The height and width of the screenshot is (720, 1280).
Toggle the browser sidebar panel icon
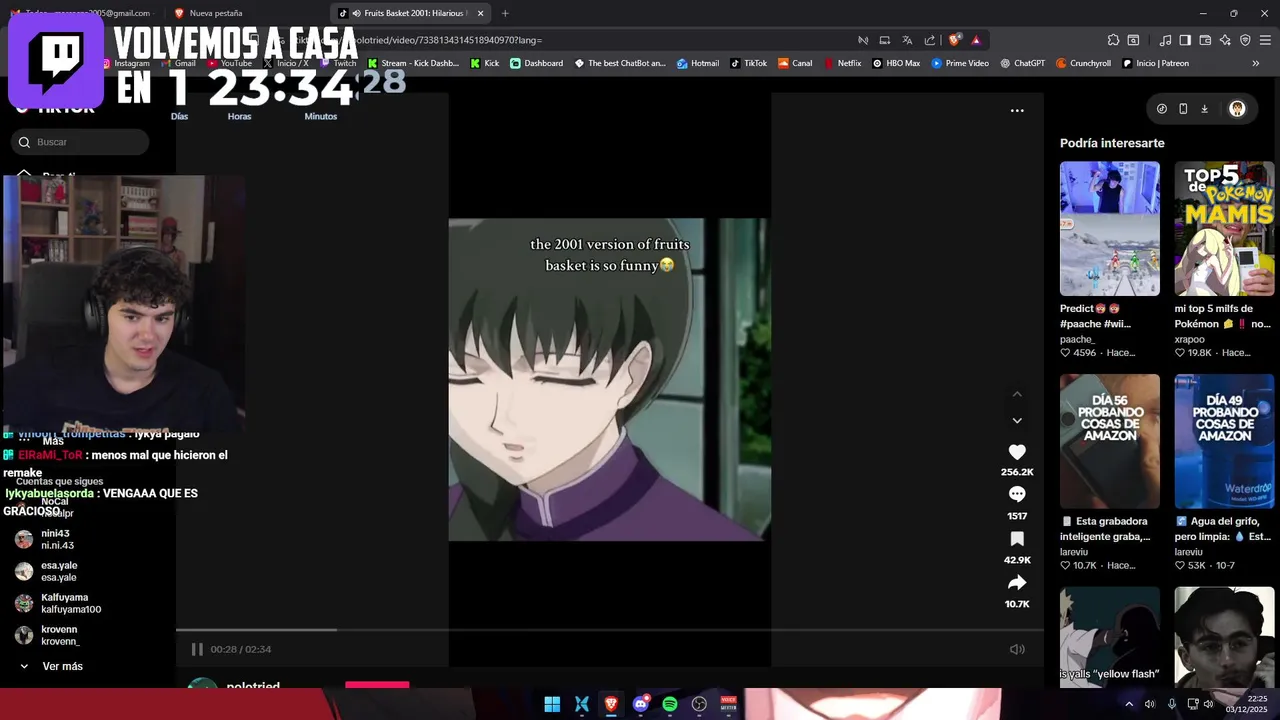click(x=1185, y=40)
